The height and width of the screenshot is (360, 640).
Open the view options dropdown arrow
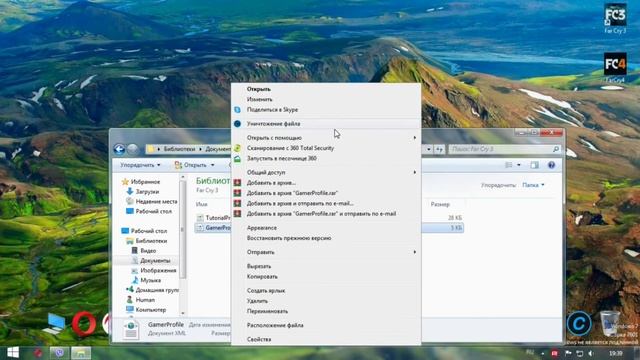click(519, 165)
